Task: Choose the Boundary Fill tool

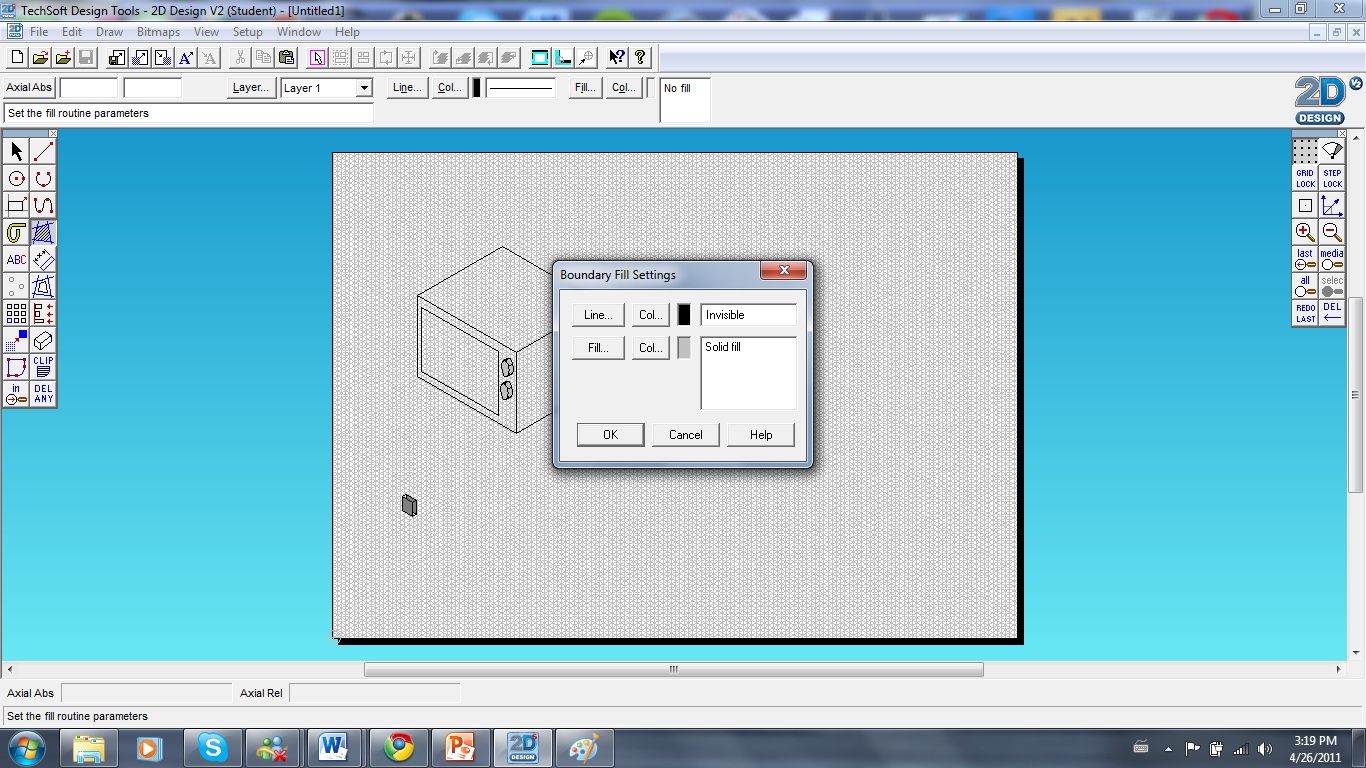Action: click(43, 234)
